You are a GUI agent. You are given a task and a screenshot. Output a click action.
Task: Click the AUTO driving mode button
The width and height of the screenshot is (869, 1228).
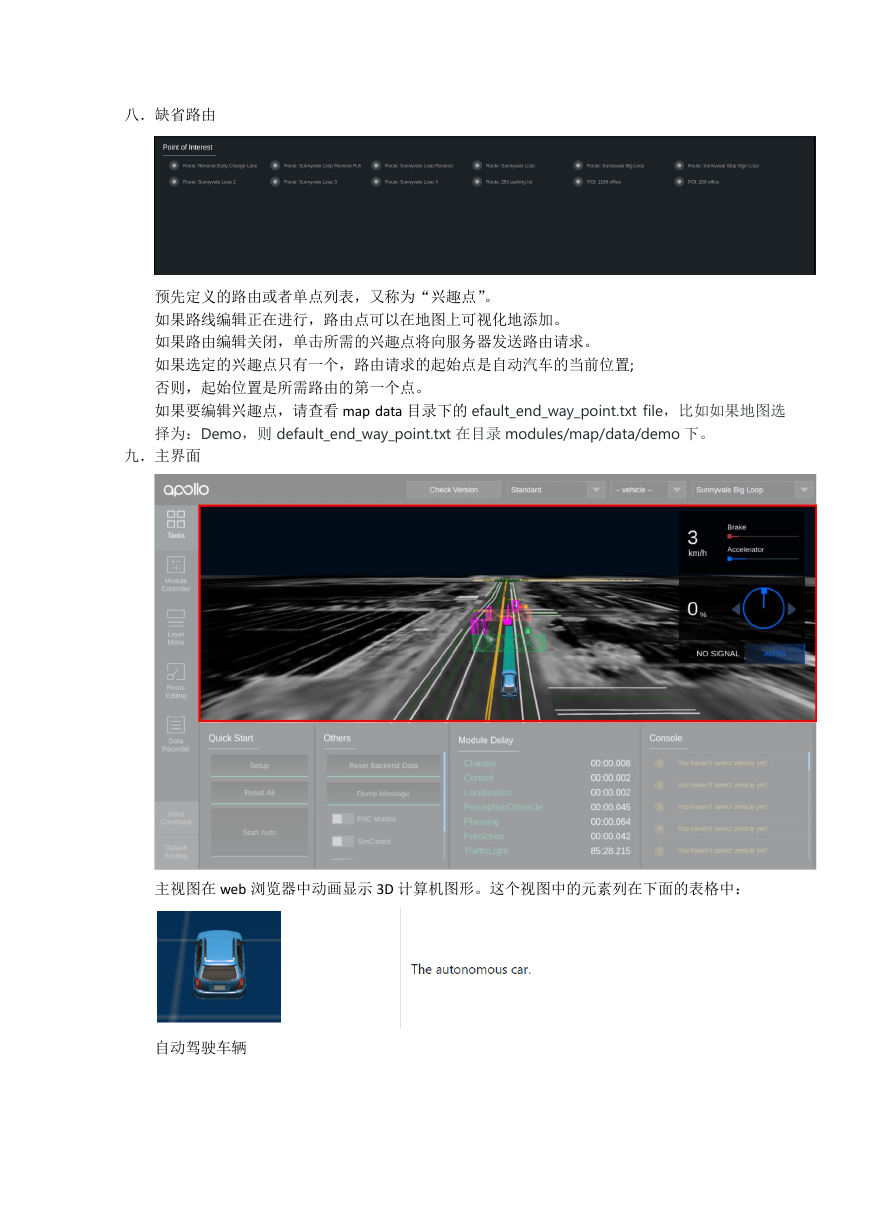tap(775, 653)
